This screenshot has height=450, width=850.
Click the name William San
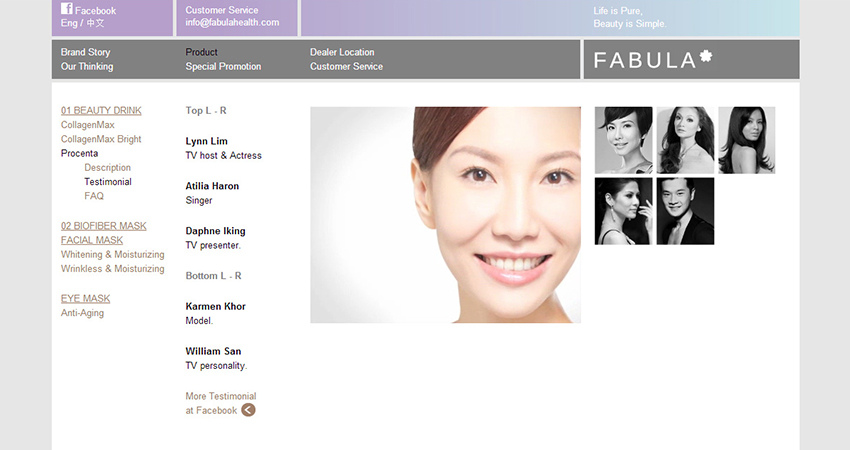tap(213, 351)
